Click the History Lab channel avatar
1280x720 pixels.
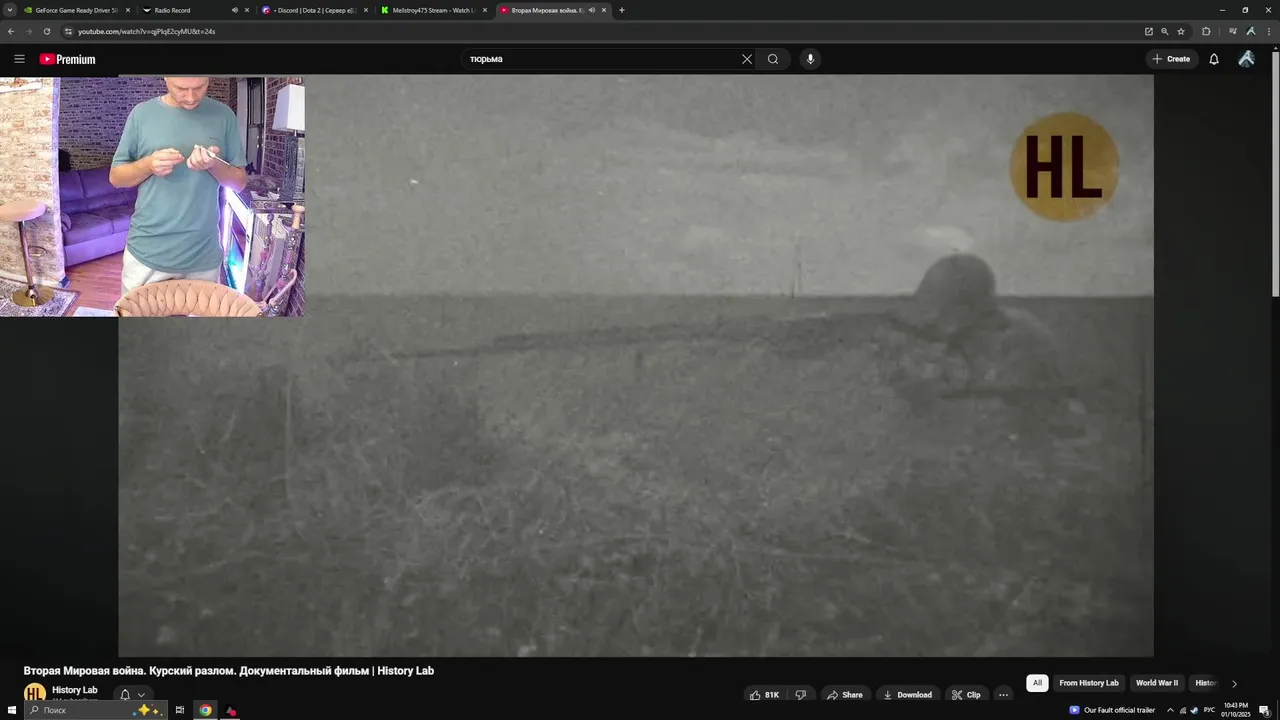[x=35, y=693]
